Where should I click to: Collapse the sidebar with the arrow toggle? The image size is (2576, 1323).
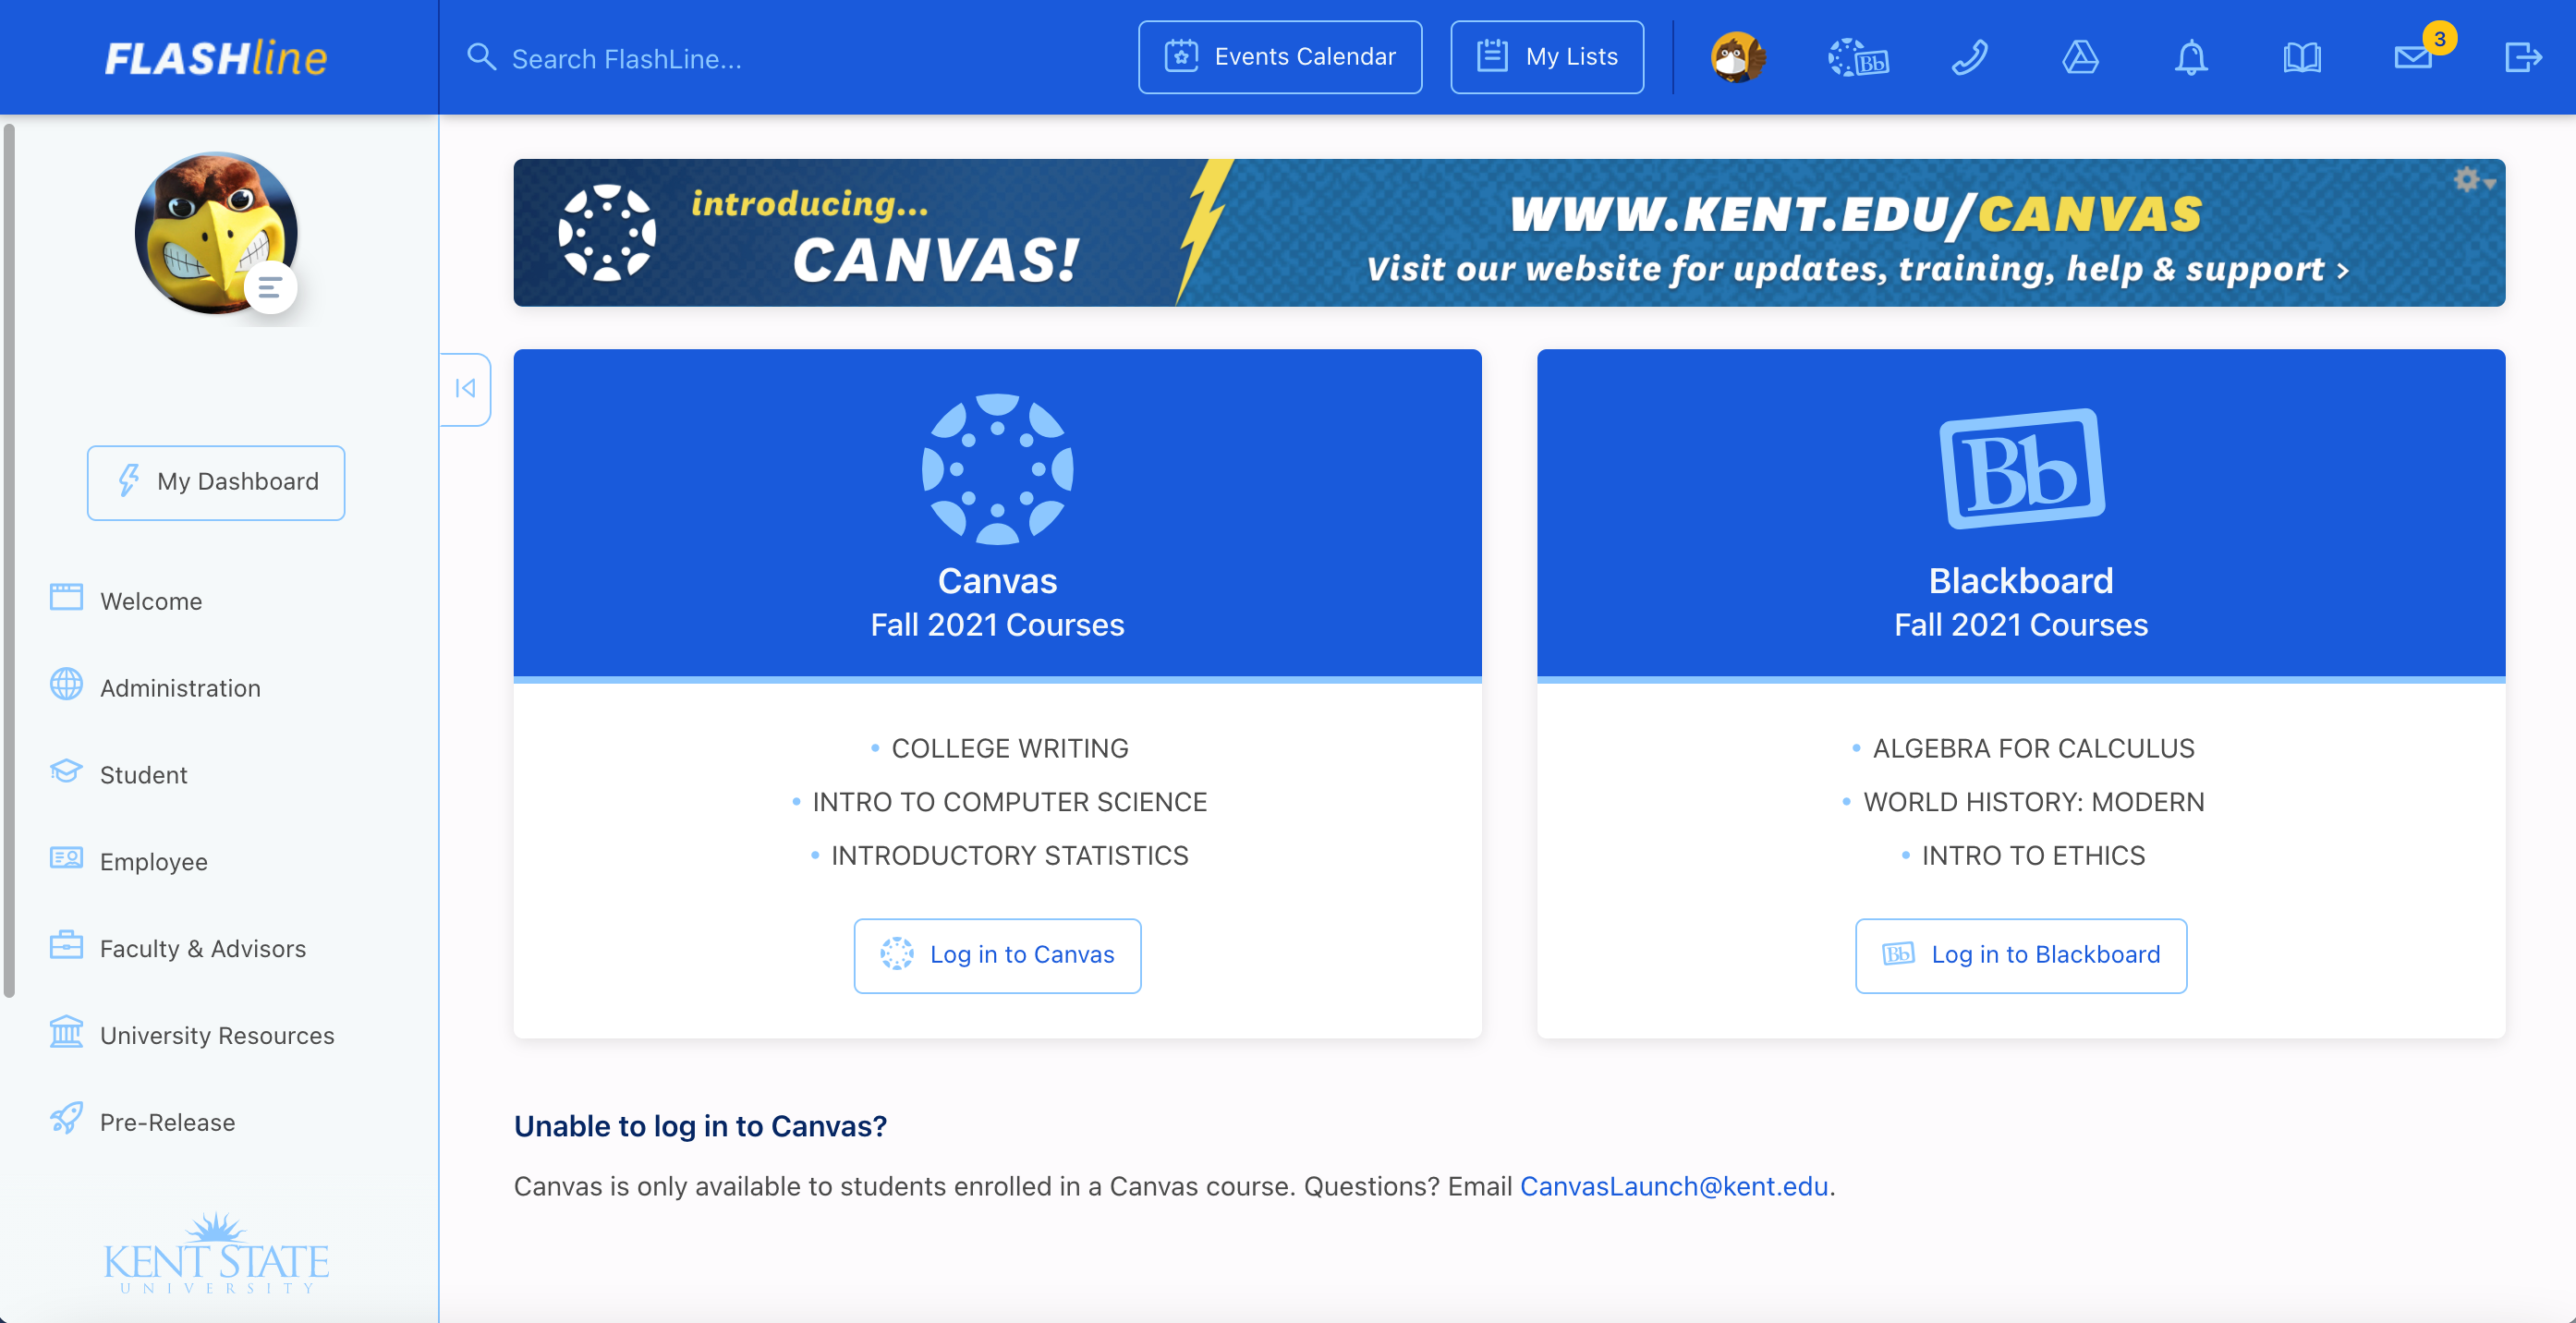465,389
